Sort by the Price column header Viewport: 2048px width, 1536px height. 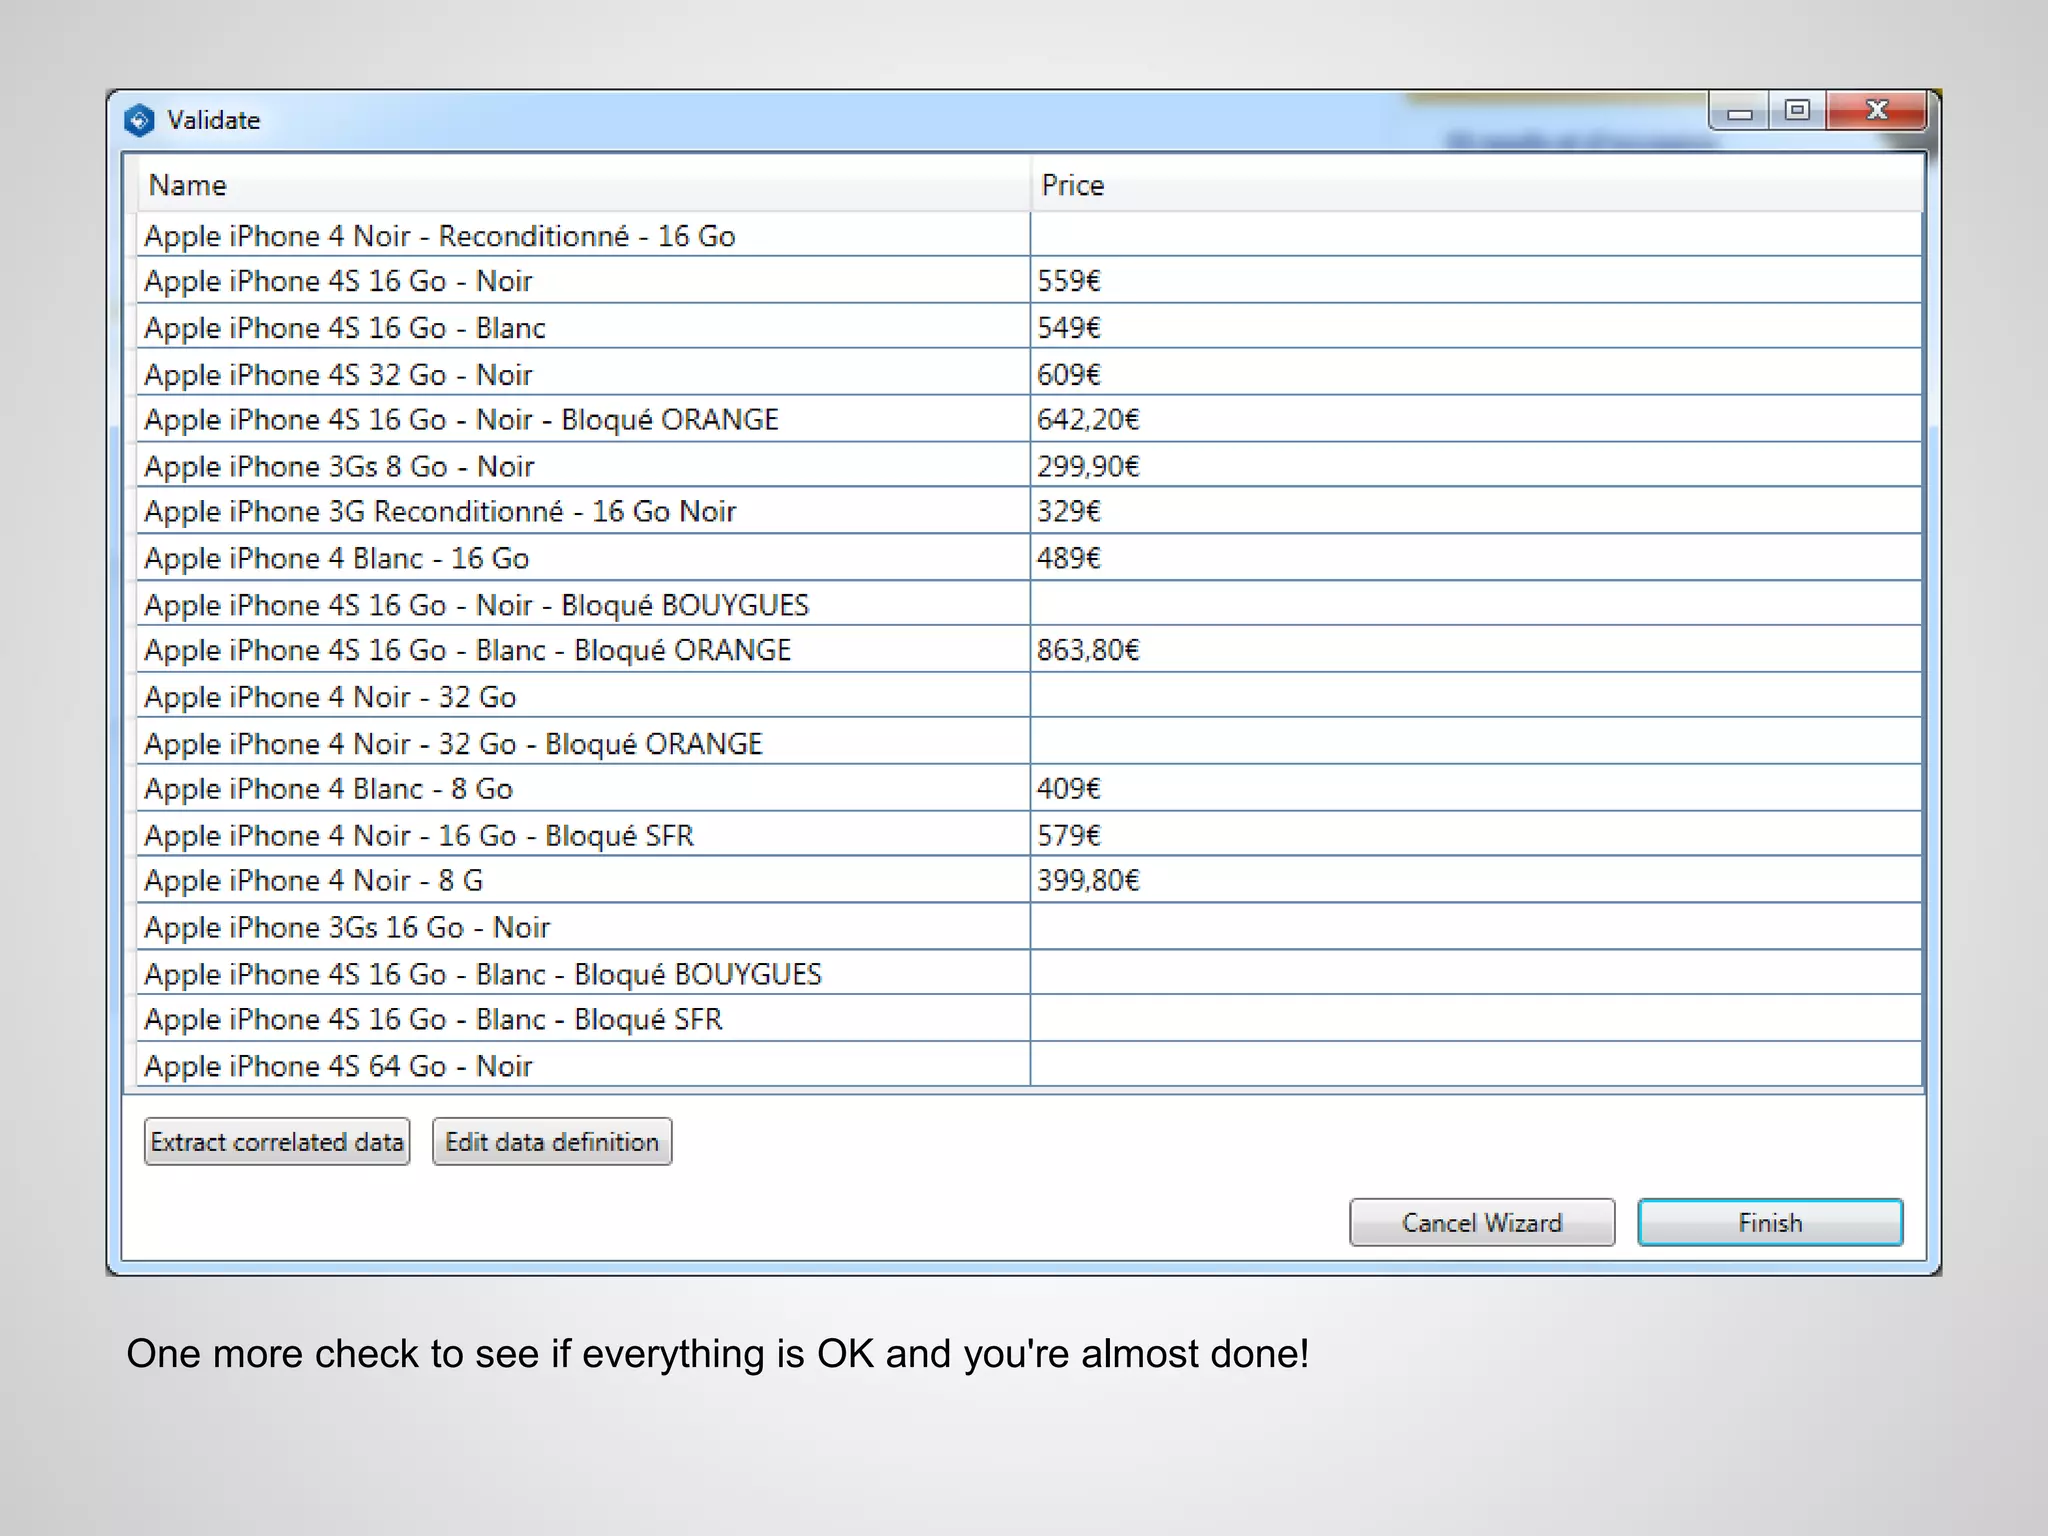[x=1072, y=185]
